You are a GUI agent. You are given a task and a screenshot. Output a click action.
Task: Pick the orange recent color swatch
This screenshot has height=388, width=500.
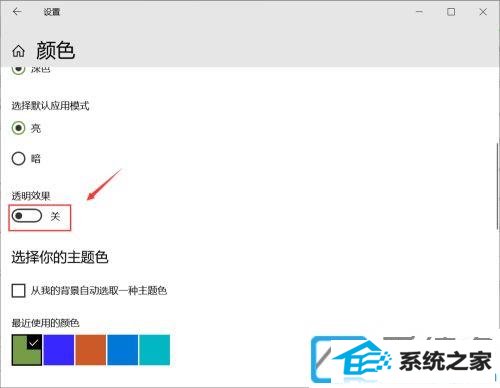pyautogui.click(x=91, y=350)
